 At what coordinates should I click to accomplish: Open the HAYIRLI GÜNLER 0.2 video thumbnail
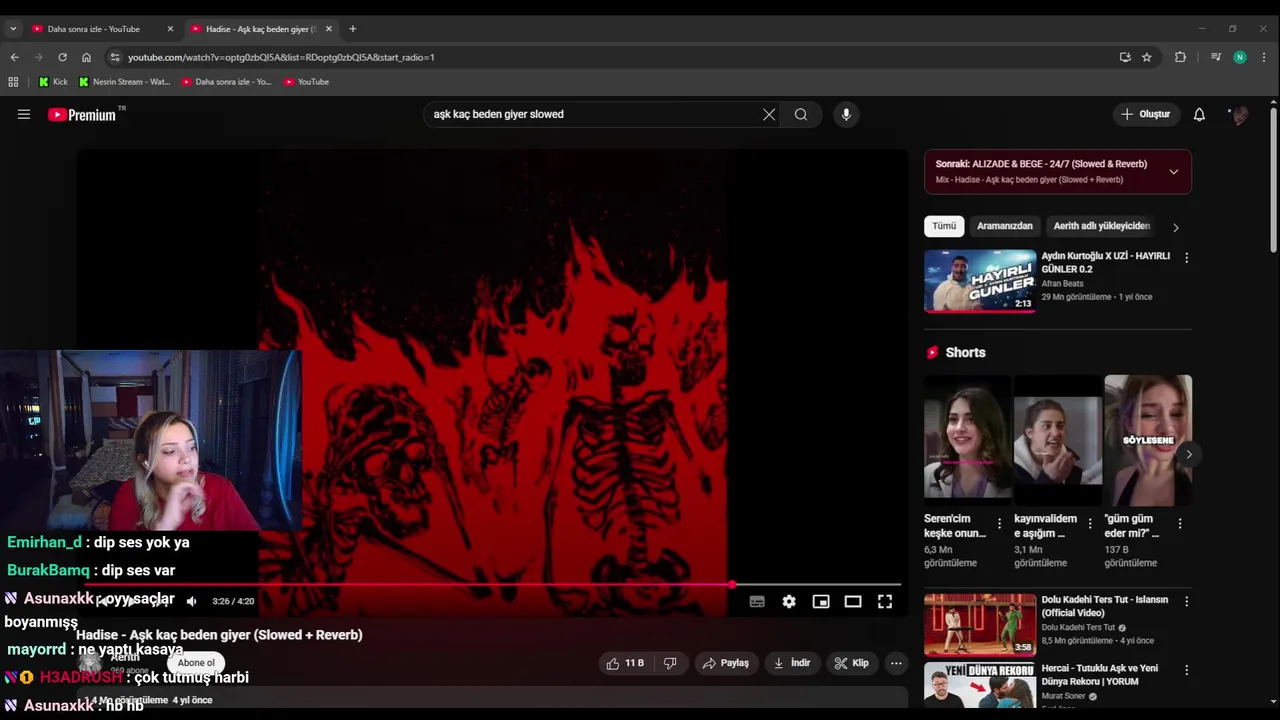[980, 281]
